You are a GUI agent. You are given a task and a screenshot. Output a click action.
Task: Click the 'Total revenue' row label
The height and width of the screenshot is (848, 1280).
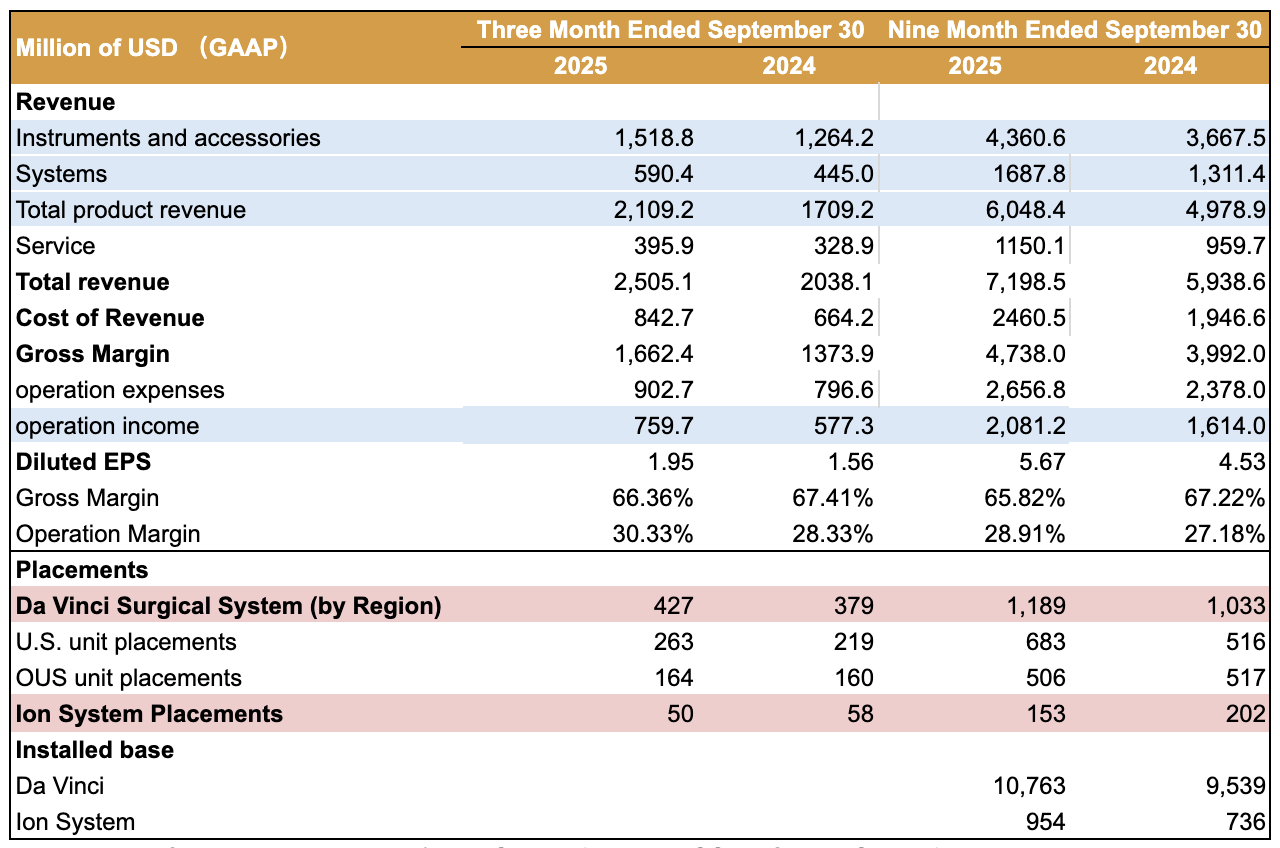pos(93,282)
